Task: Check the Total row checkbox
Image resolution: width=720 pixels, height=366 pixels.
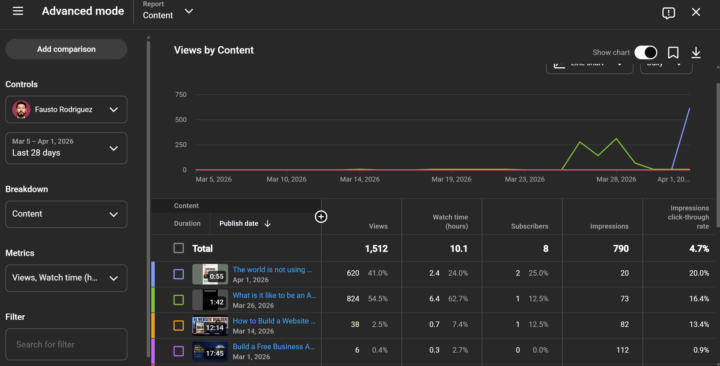Action: click(x=179, y=248)
